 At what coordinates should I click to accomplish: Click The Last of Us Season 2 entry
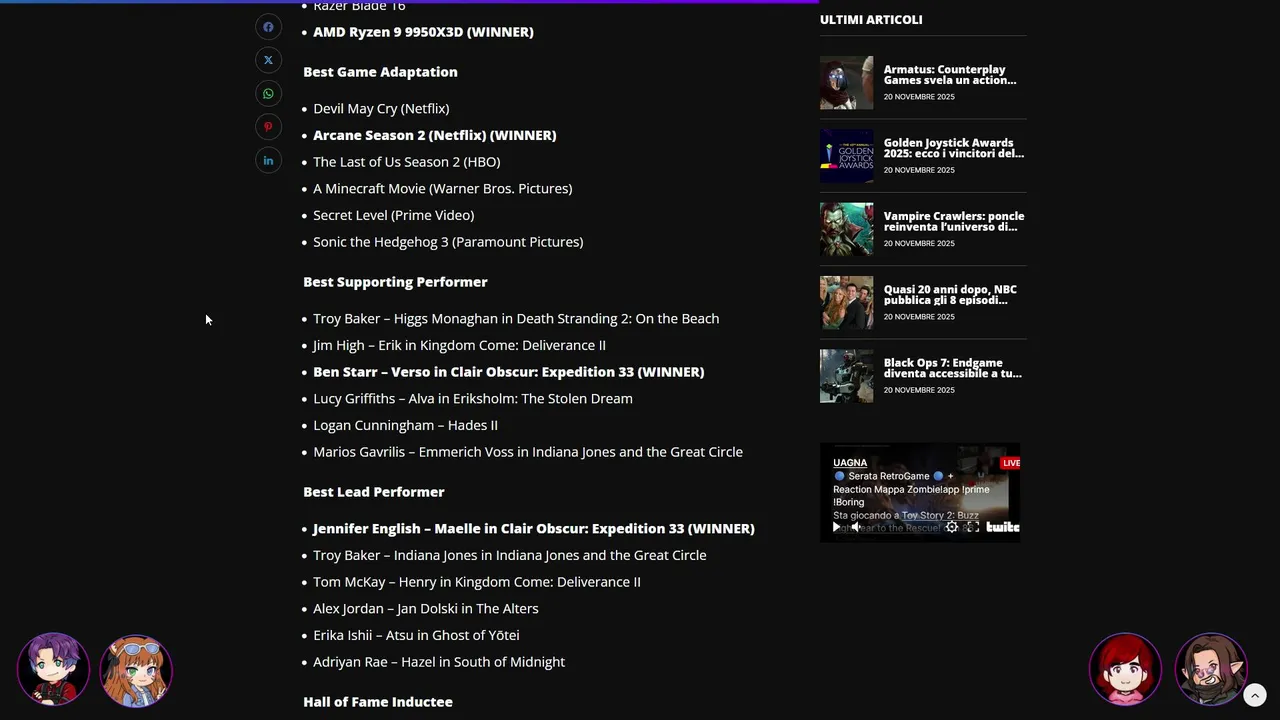click(x=407, y=162)
